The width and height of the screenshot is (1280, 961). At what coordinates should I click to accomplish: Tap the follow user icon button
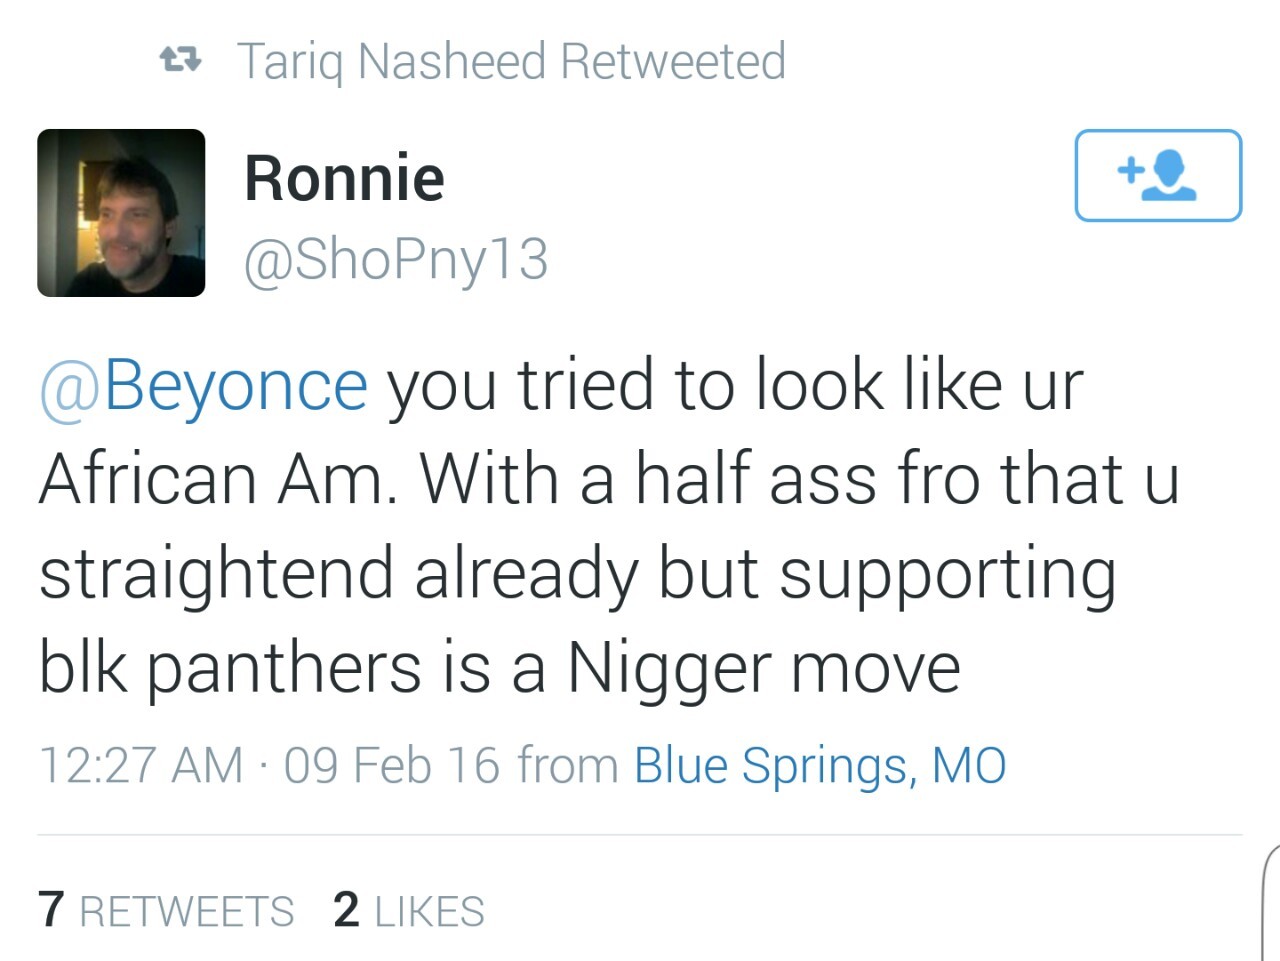[1158, 175]
